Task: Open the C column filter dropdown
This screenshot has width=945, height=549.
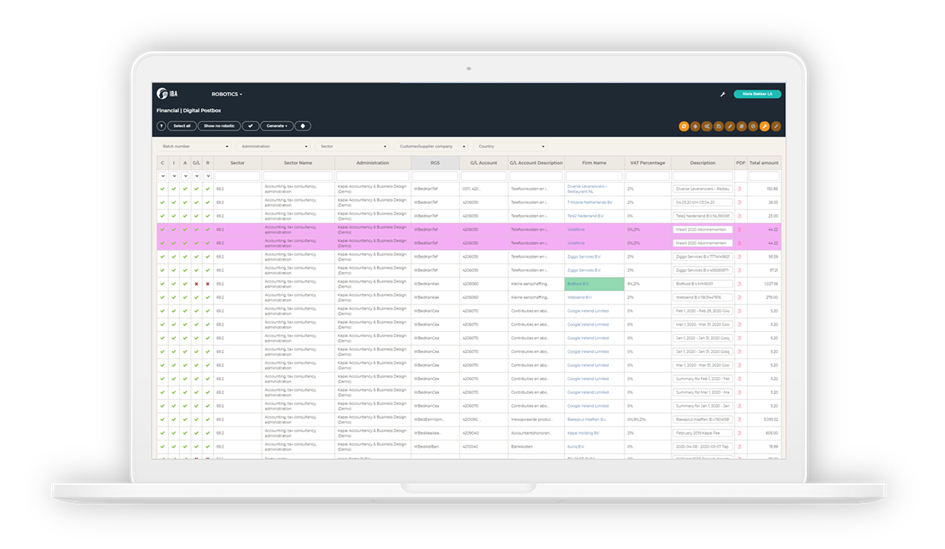Action: [x=162, y=176]
